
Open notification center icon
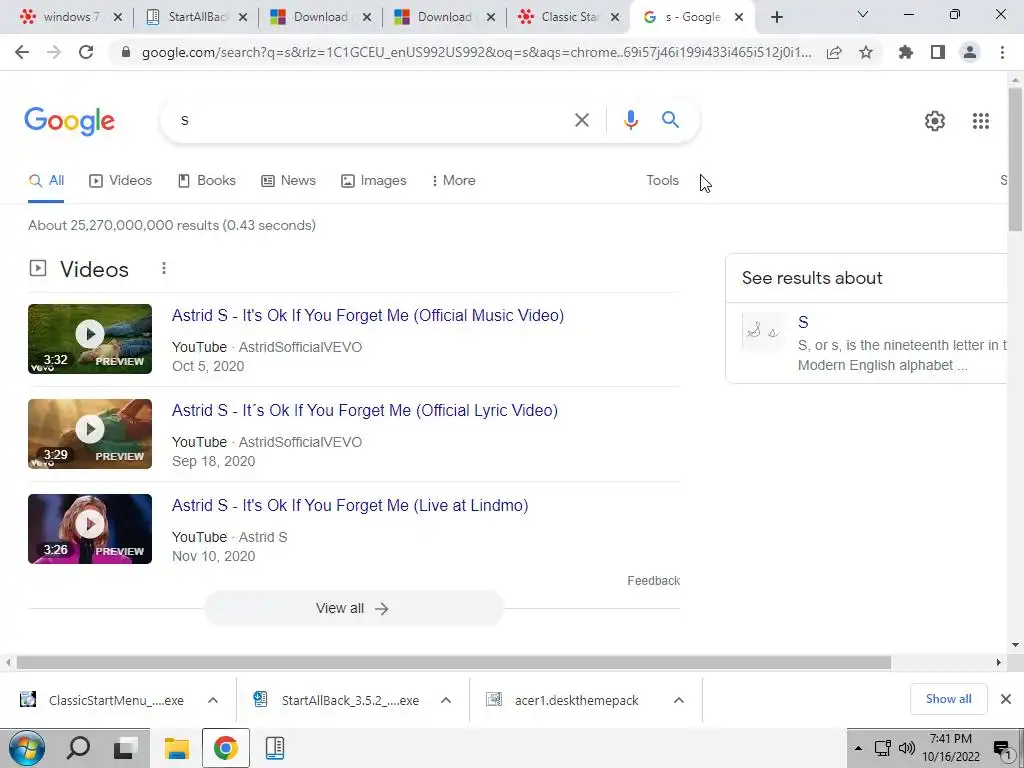[1003, 749]
